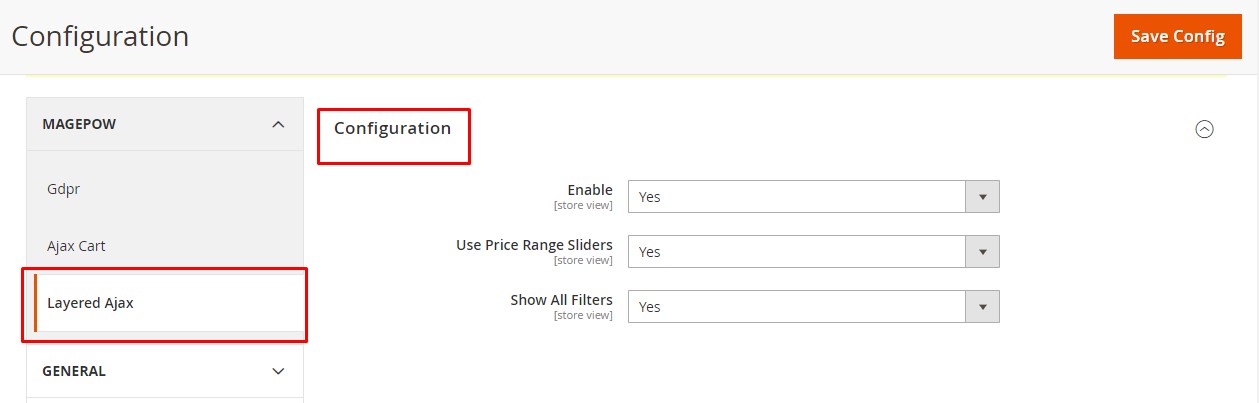This screenshot has width=1259, height=403.
Task: Open Use Price Range Sliders select box
Action: coord(797,252)
